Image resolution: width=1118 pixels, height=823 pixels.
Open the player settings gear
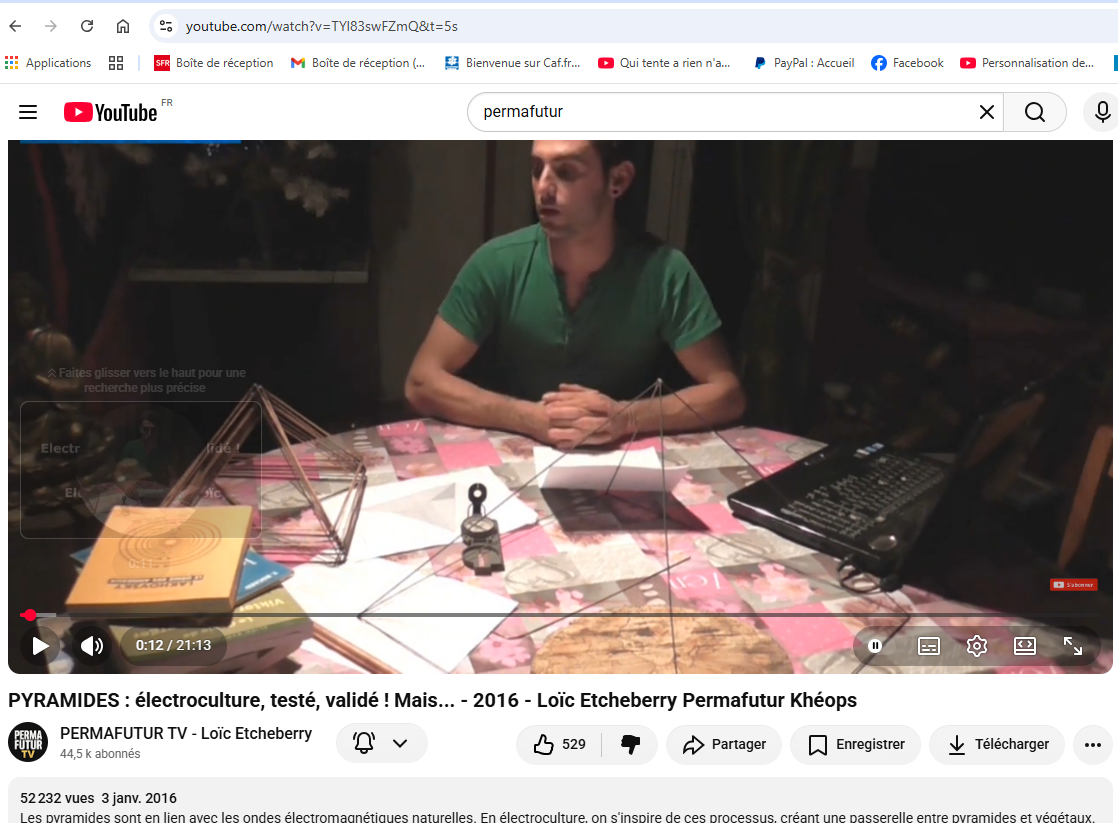(x=977, y=646)
